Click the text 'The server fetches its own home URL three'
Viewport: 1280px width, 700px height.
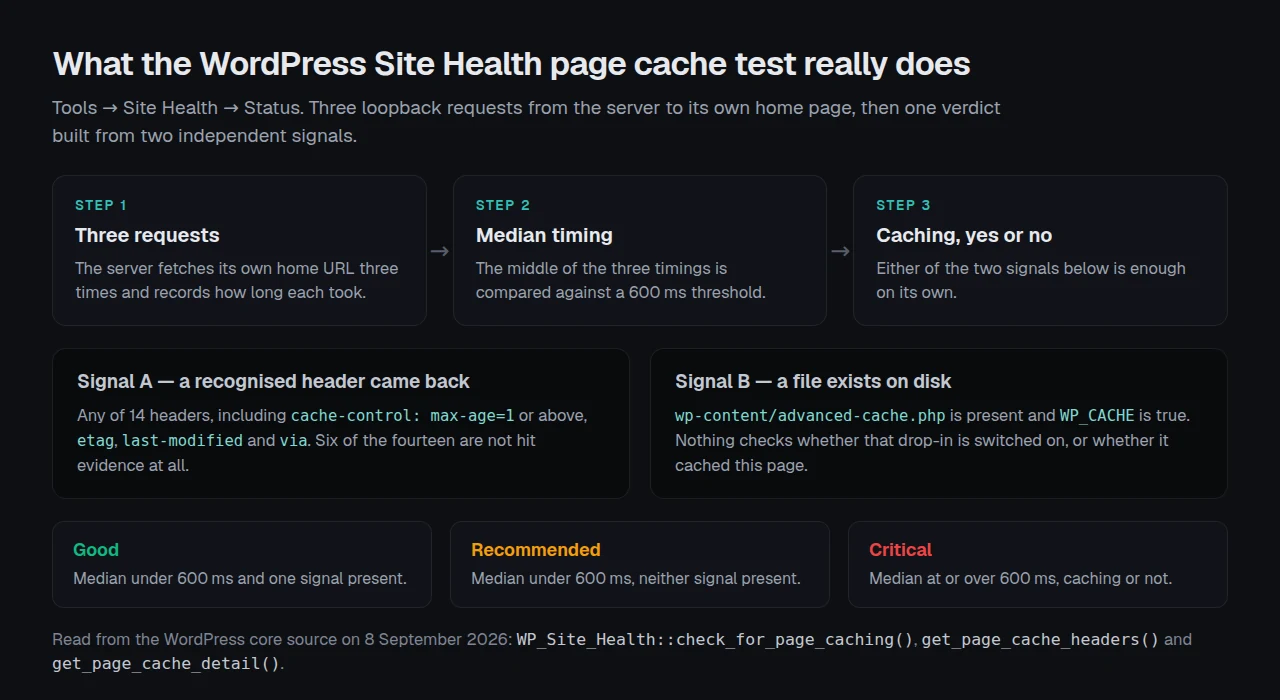tap(237, 268)
